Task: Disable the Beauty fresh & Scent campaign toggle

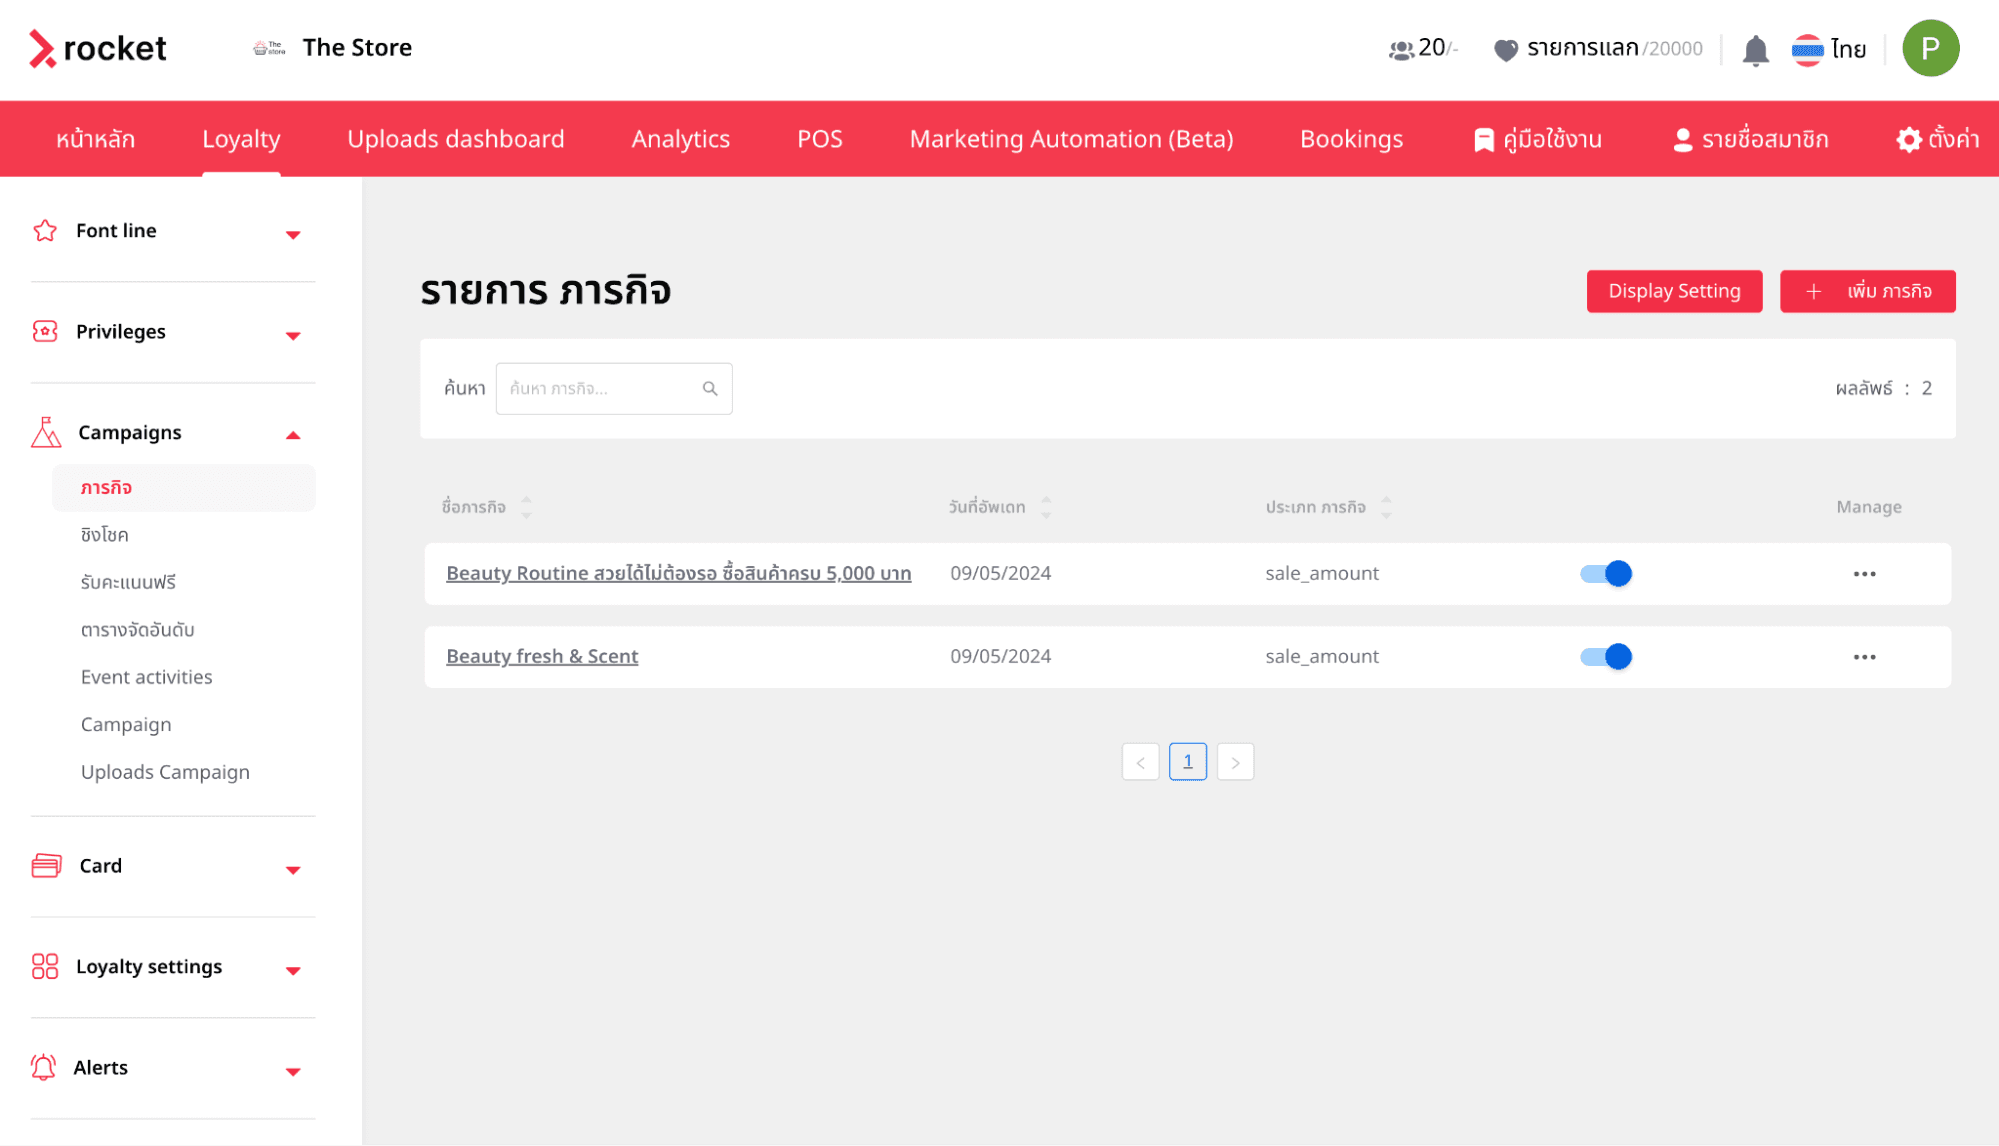Action: pos(1604,656)
